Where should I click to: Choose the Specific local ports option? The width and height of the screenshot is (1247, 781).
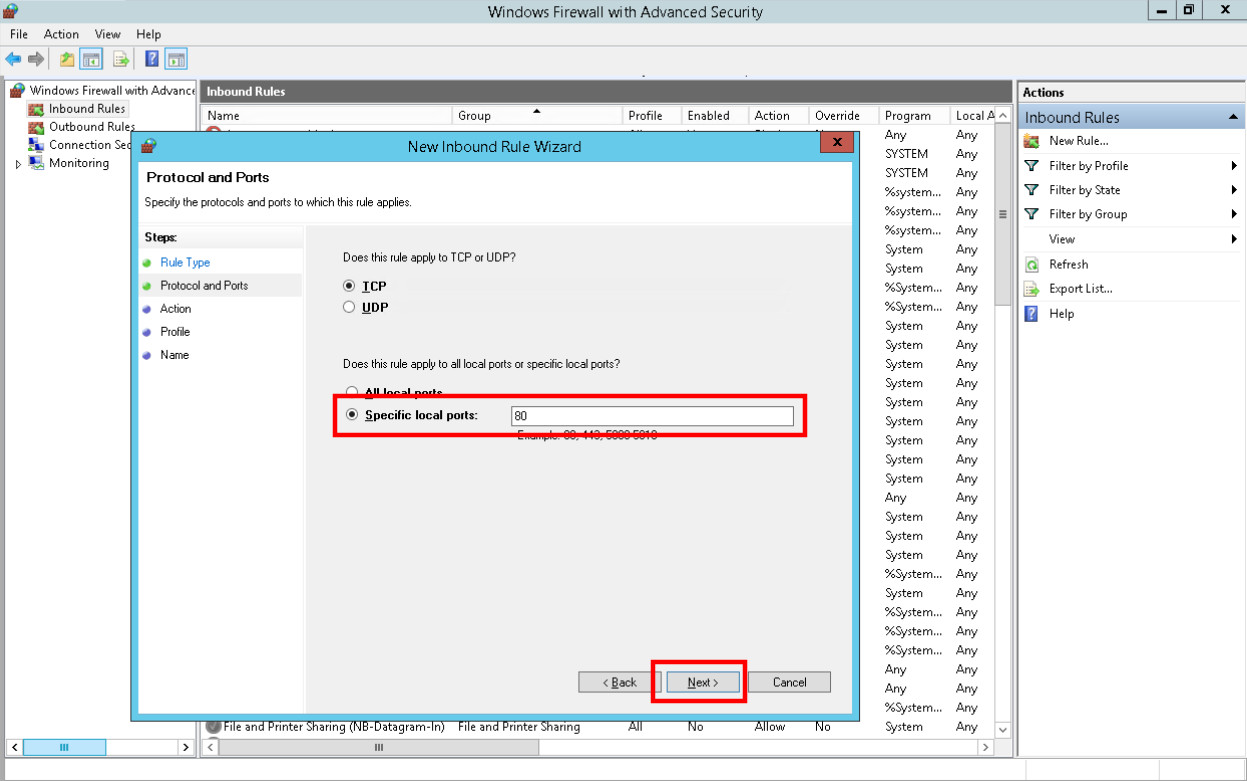[351, 415]
